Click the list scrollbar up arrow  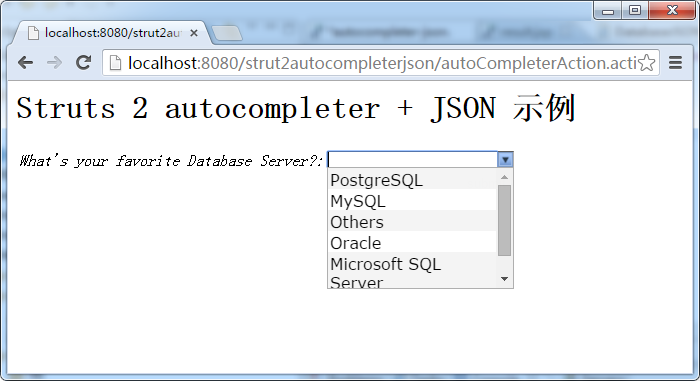504,177
